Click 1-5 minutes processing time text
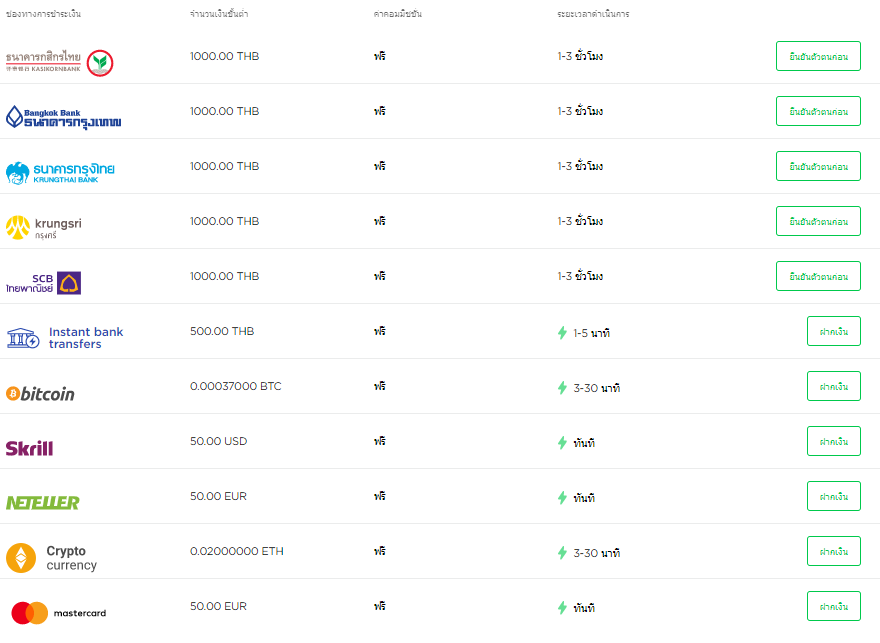 tap(592, 333)
